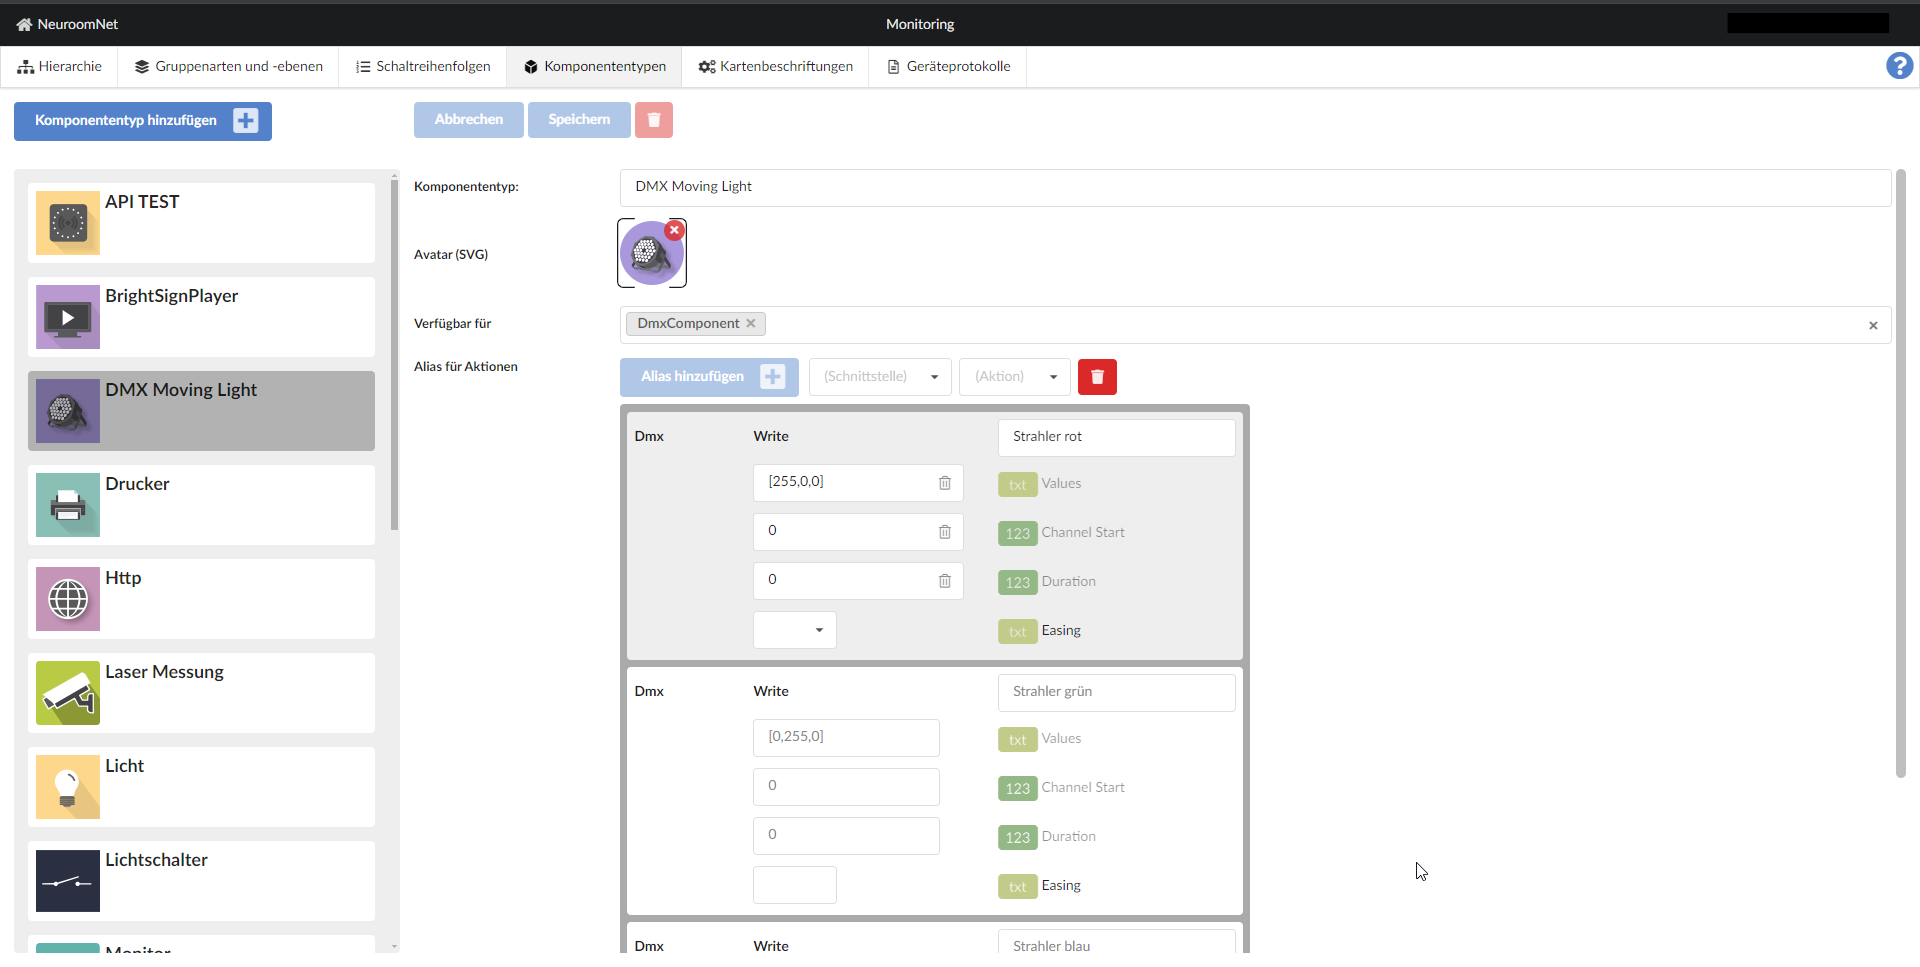The width and height of the screenshot is (1920, 967).
Task: Select the Laser Messung component
Action: coord(201,693)
